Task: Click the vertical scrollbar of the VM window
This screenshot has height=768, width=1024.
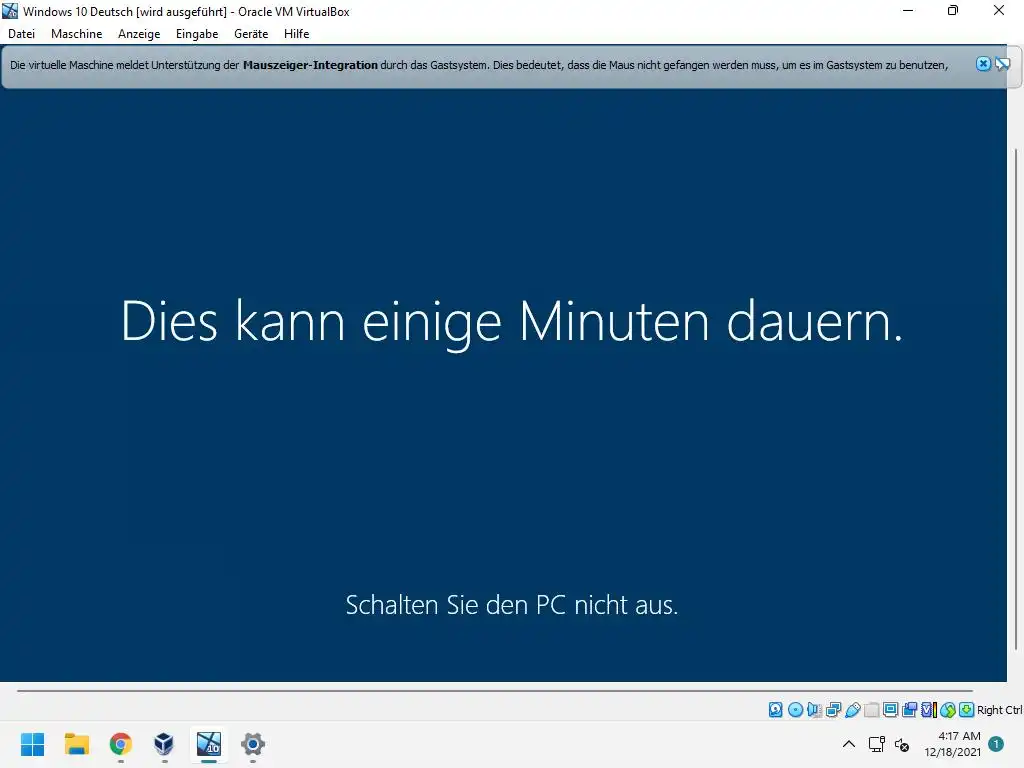Action: click(x=1016, y=398)
